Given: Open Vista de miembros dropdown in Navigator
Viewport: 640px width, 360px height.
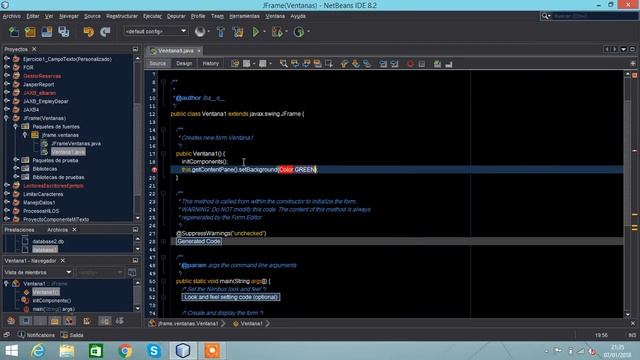Looking at the screenshot, I should [x=38, y=272].
